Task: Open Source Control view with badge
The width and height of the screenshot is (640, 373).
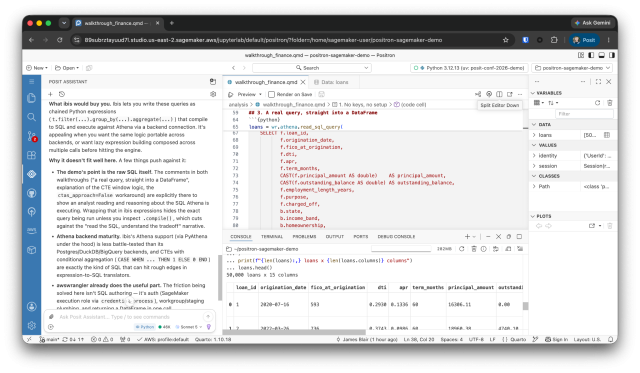Action: (x=31, y=136)
